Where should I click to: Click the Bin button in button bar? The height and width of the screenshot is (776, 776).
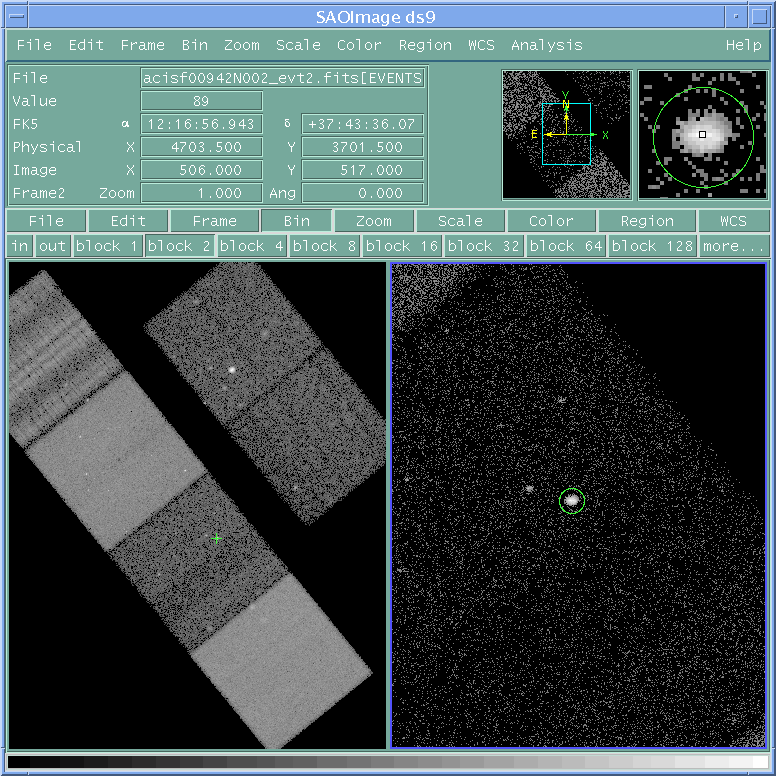(296, 221)
